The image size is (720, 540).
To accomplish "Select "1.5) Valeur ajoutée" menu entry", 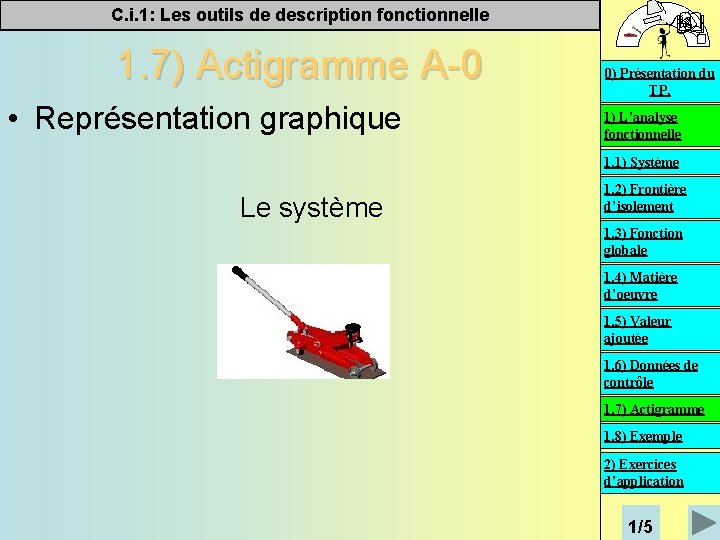I will tap(660, 330).
